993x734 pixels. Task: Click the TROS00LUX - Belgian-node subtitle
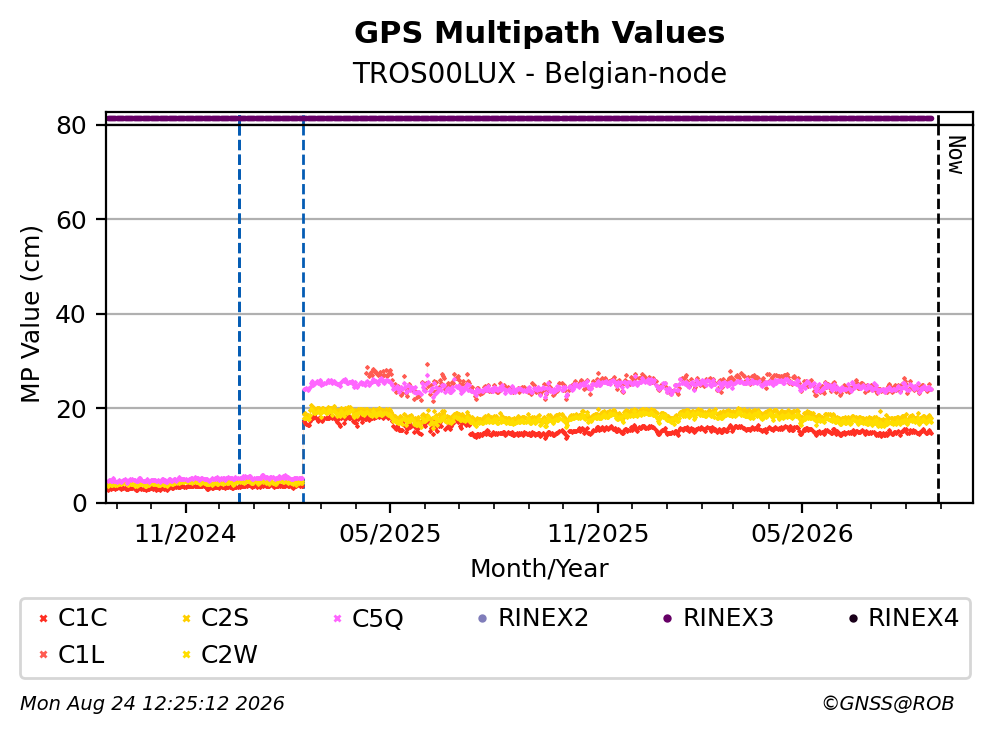pyautogui.click(x=540, y=73)
